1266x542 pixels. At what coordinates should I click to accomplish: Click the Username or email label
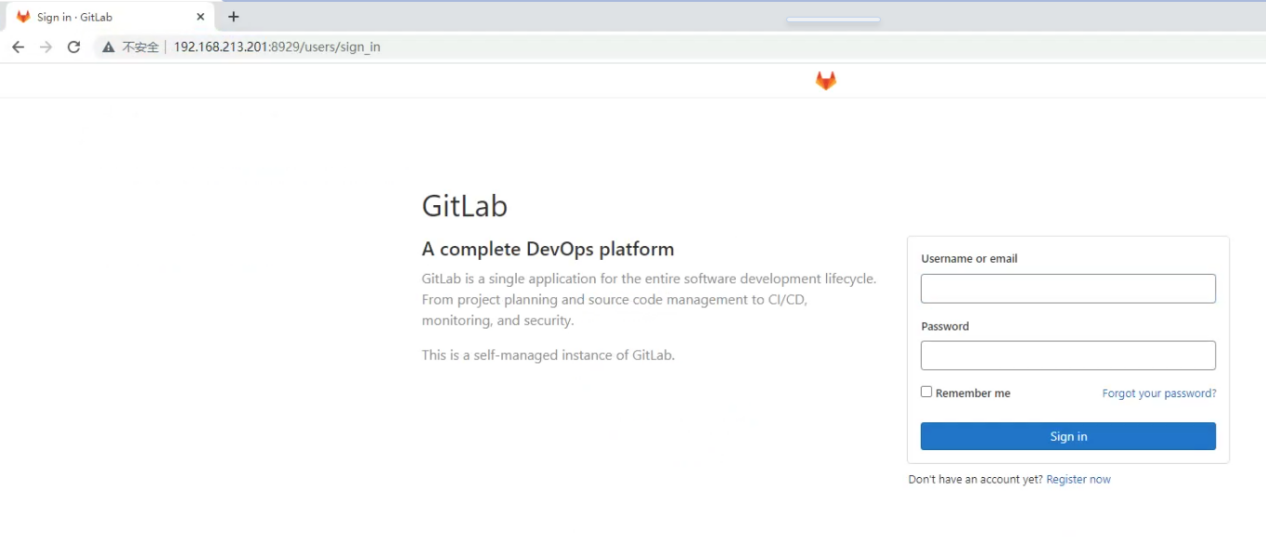[969, 259]
